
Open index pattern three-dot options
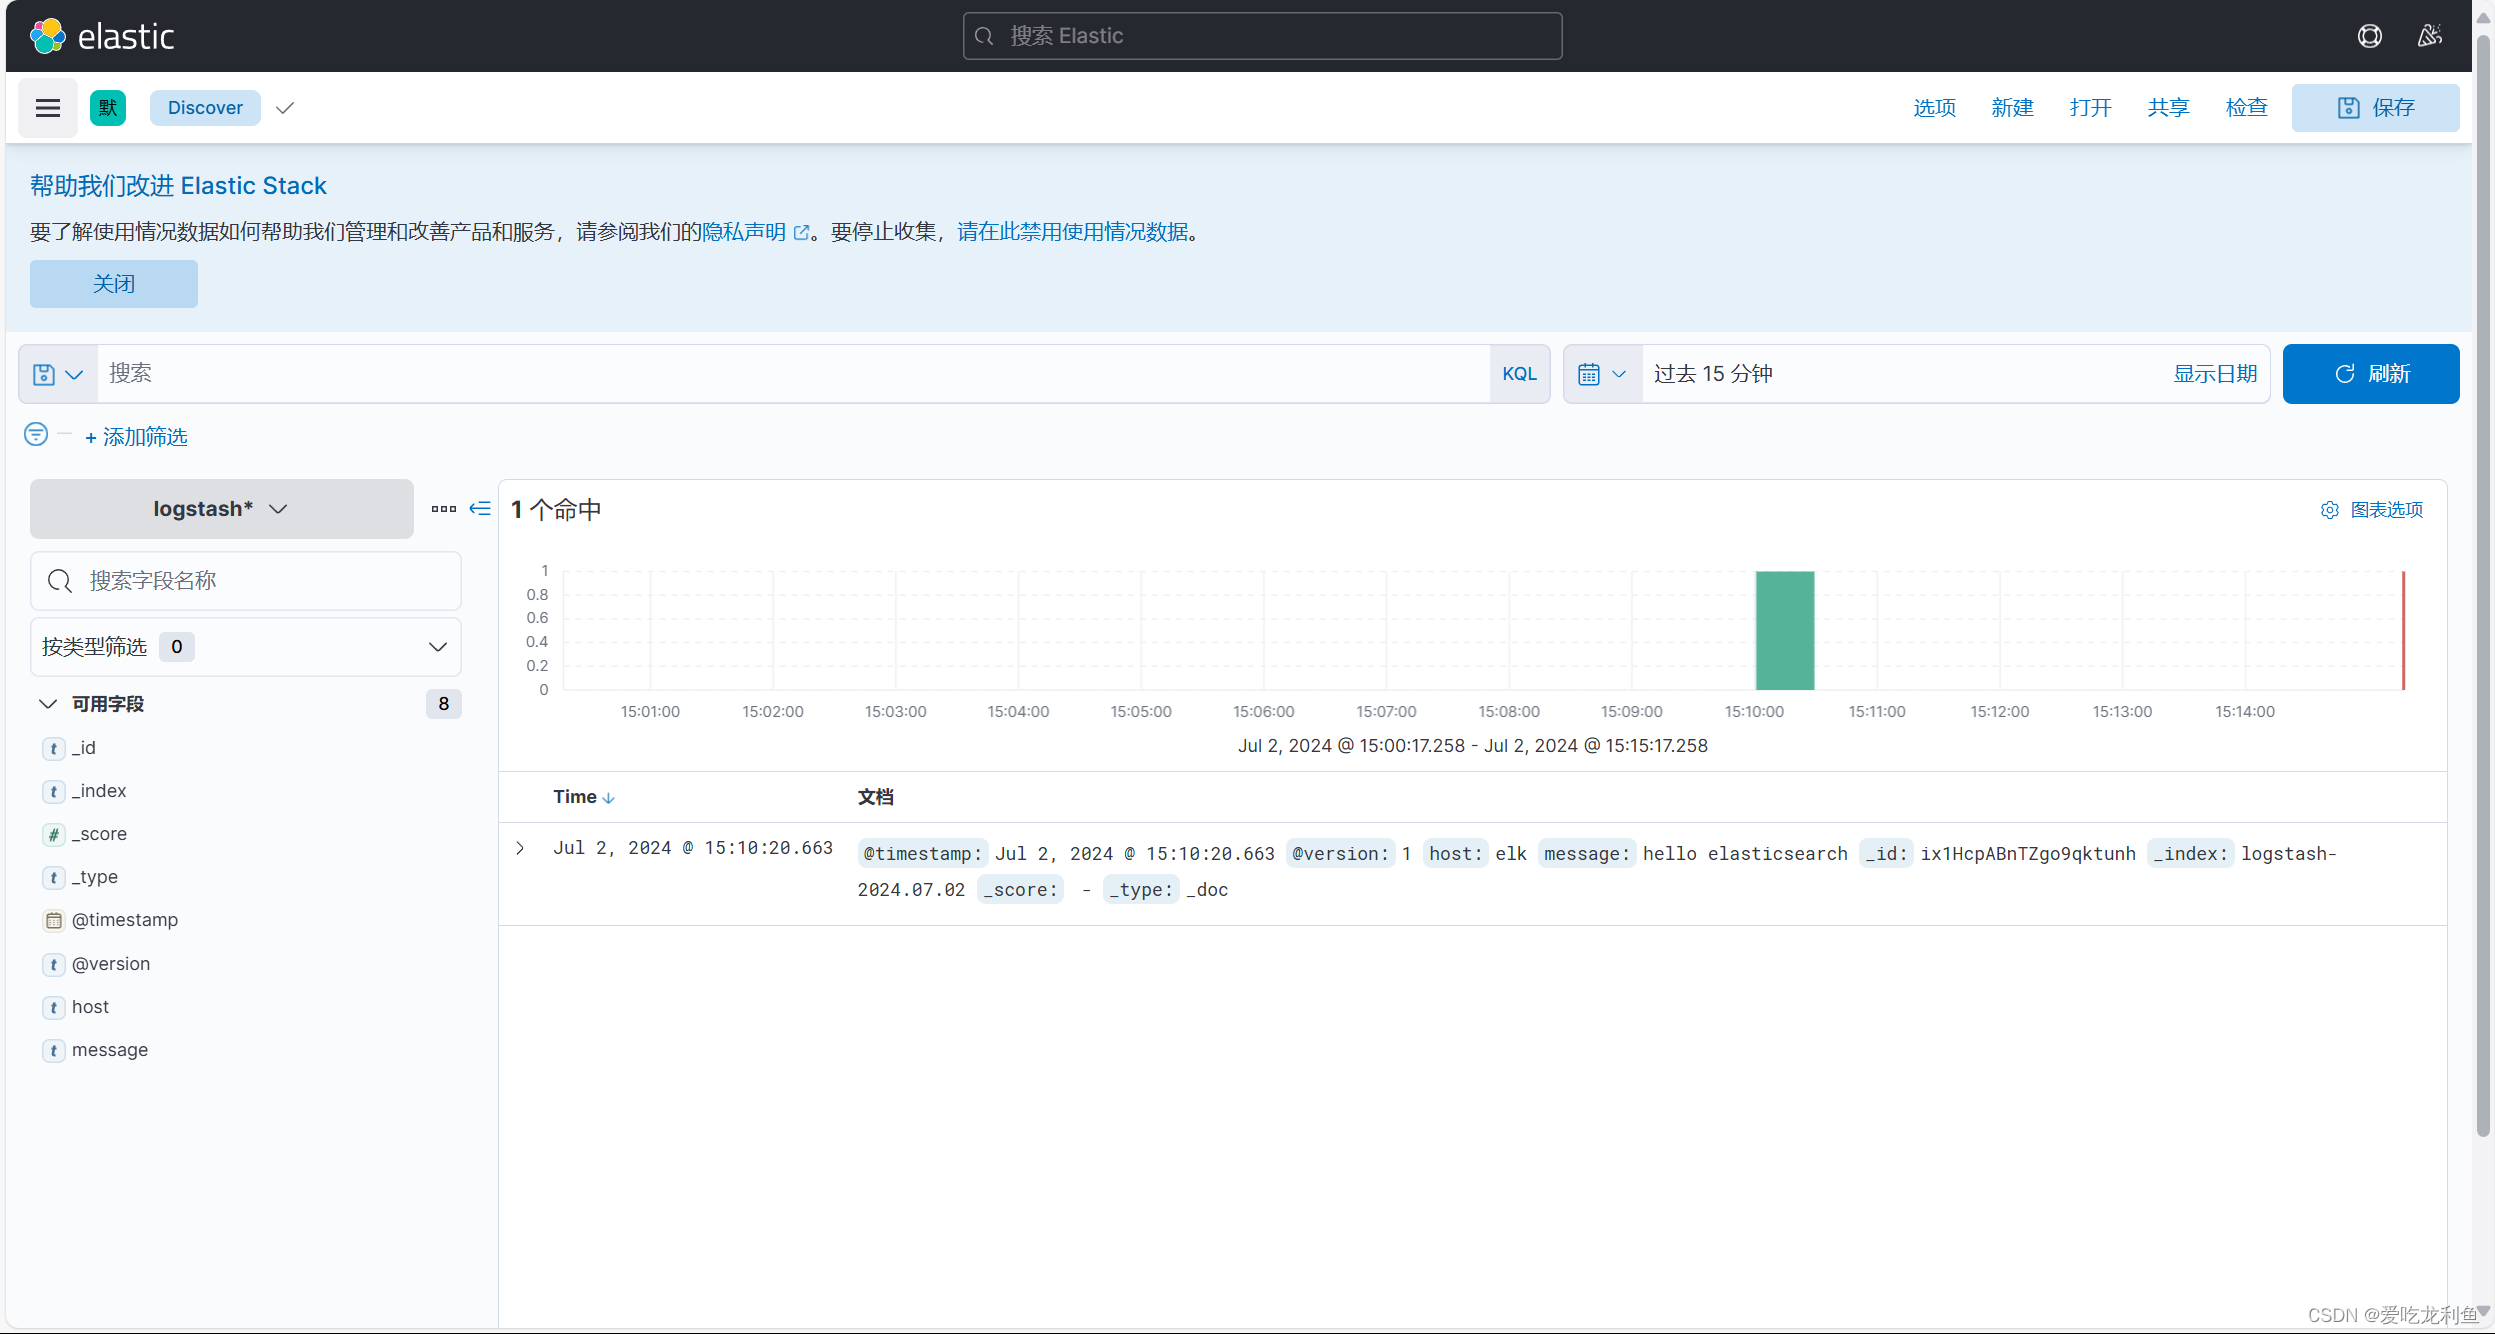point(444,509)
